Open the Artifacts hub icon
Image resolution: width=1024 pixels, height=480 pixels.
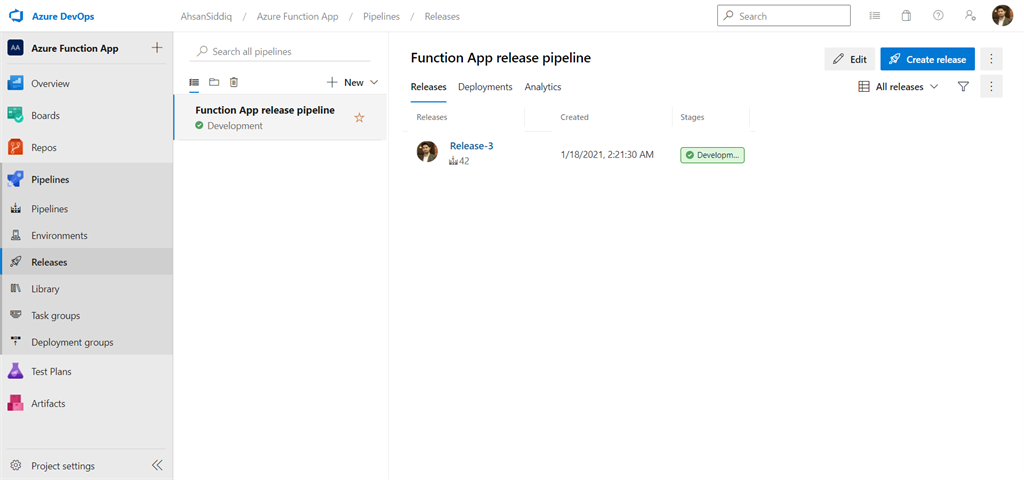16,404
